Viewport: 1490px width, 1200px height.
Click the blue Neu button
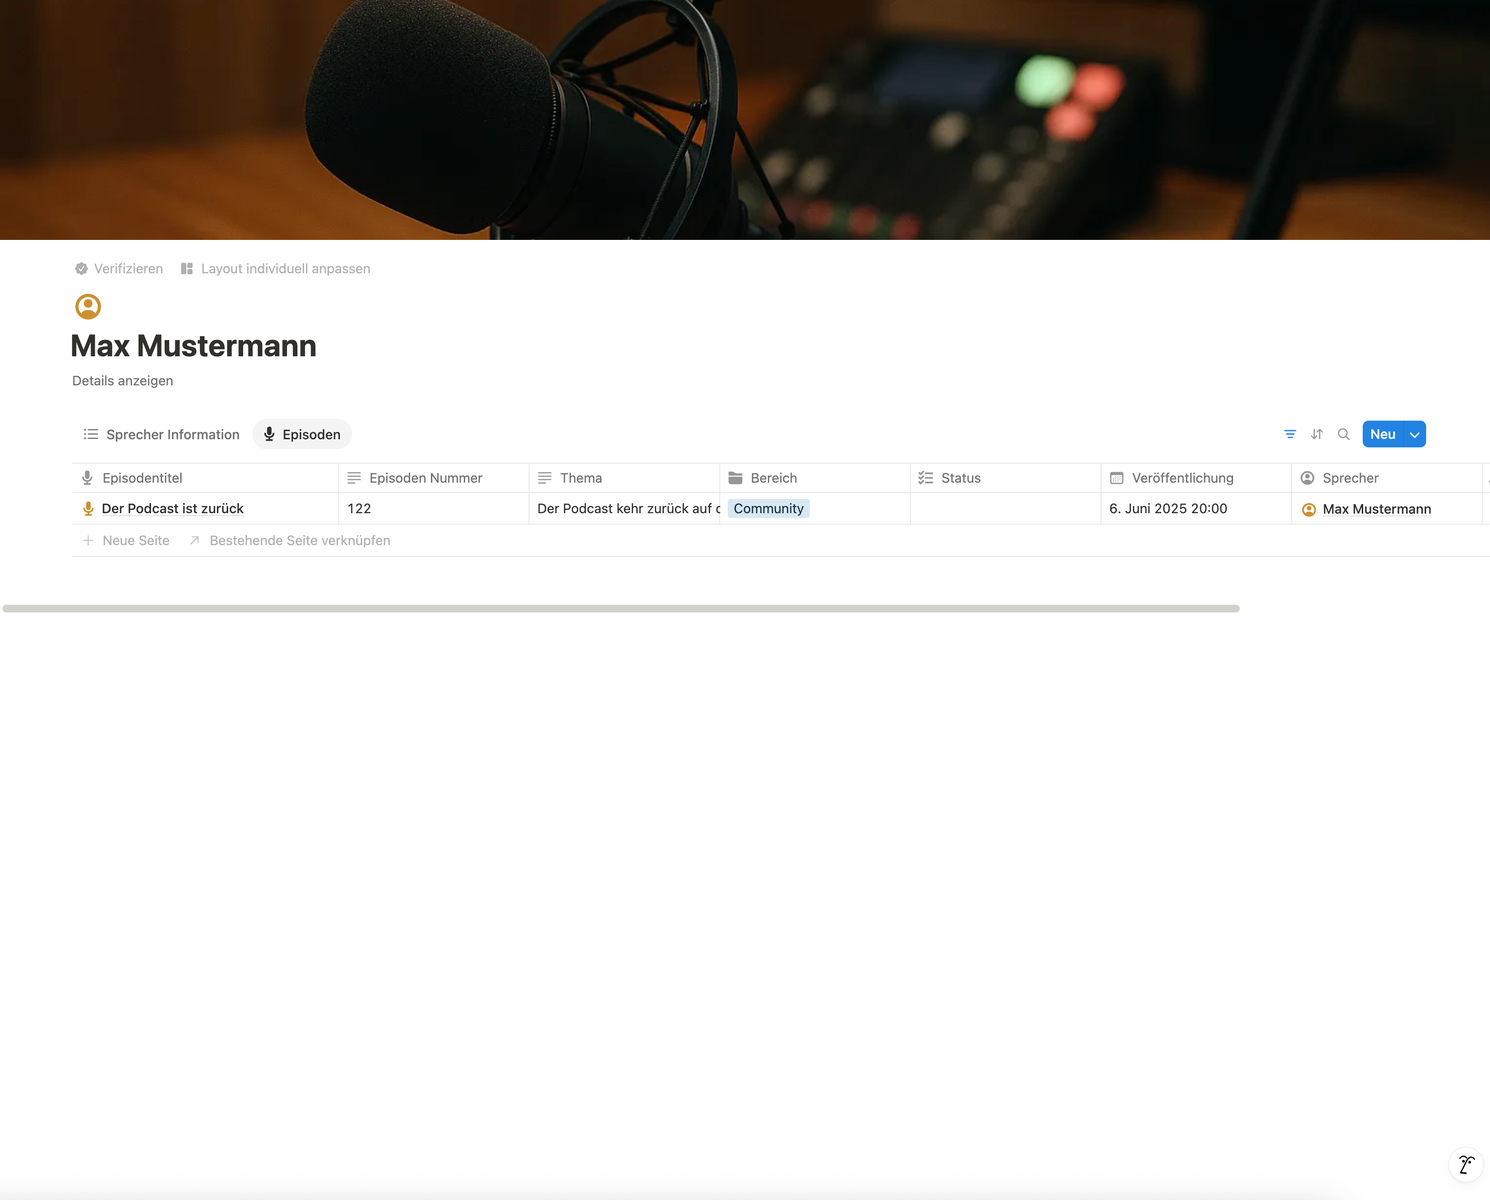[x=1382, y=434]
